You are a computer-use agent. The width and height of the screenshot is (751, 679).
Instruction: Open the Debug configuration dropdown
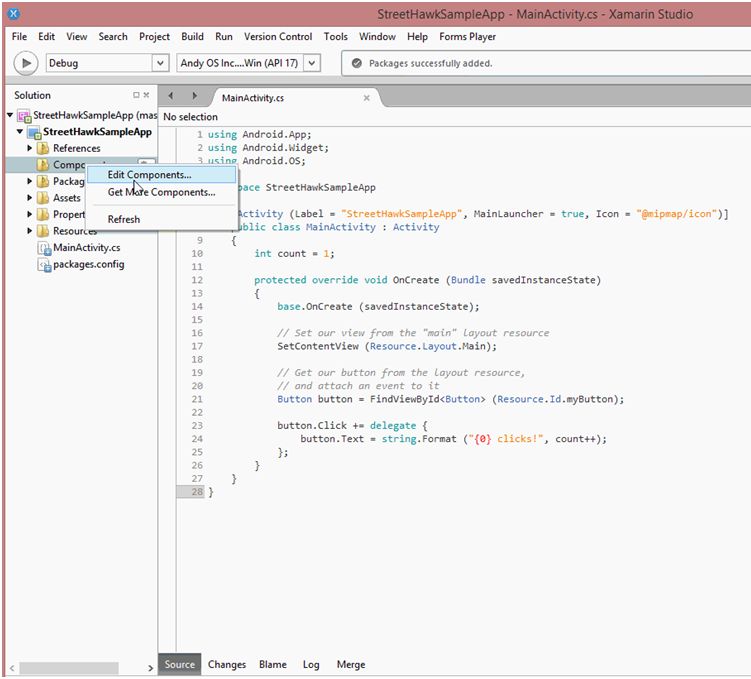coord(160,63)
